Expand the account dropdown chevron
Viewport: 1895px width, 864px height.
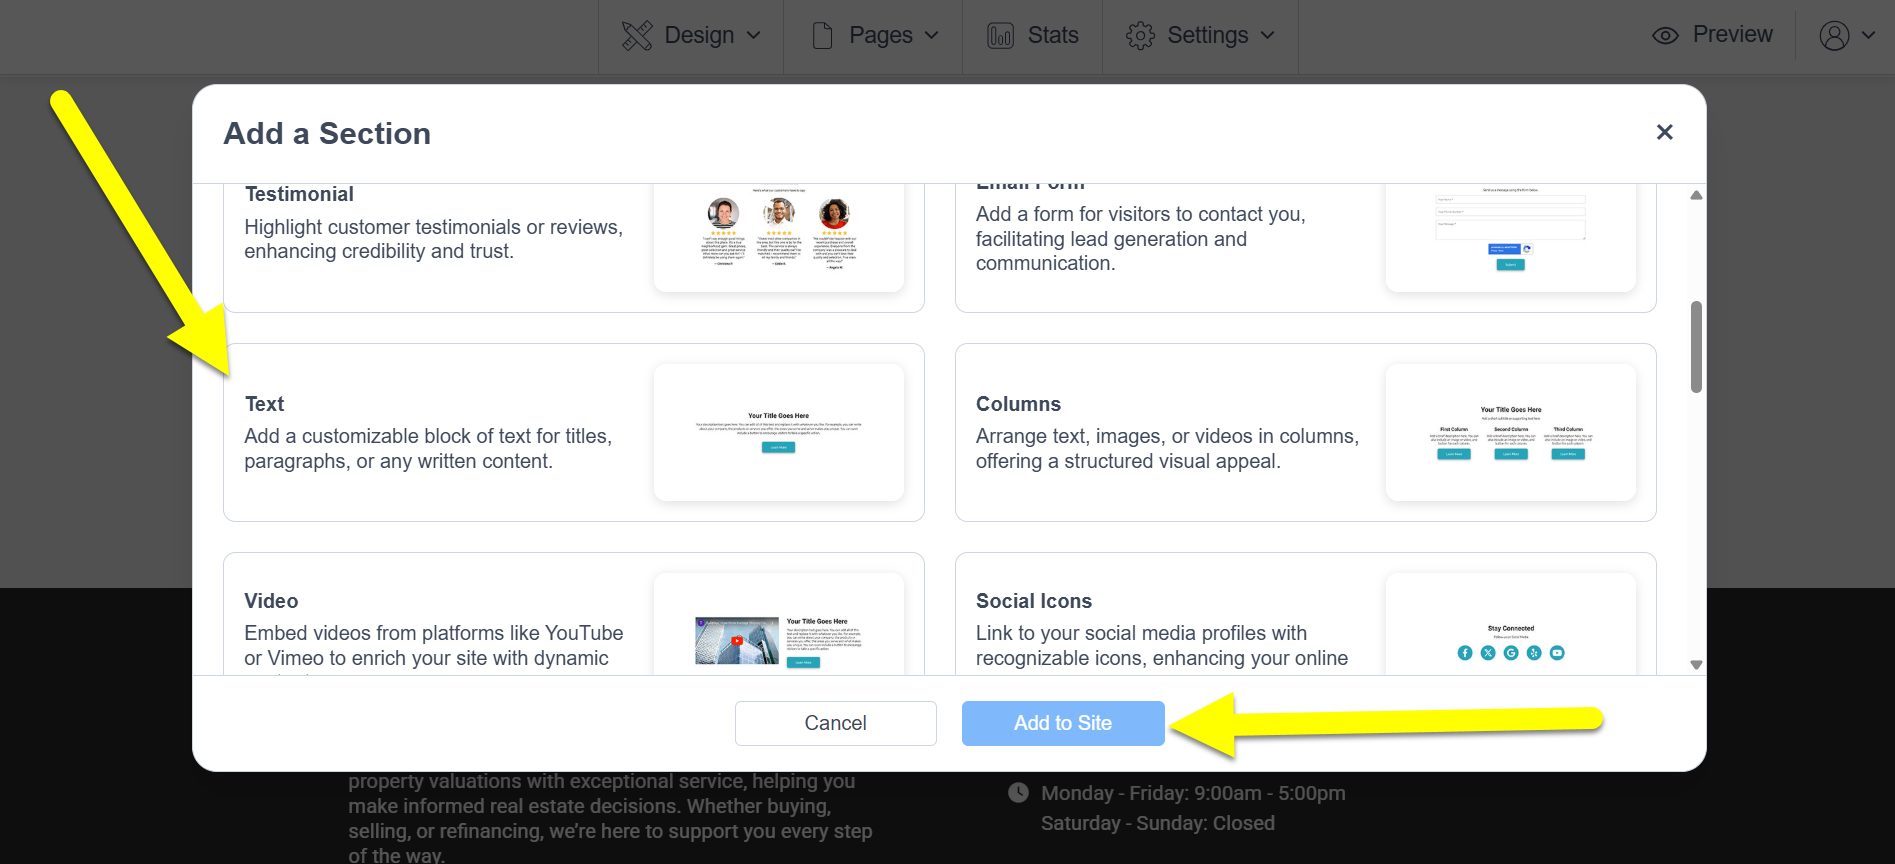coord(1868,36)
